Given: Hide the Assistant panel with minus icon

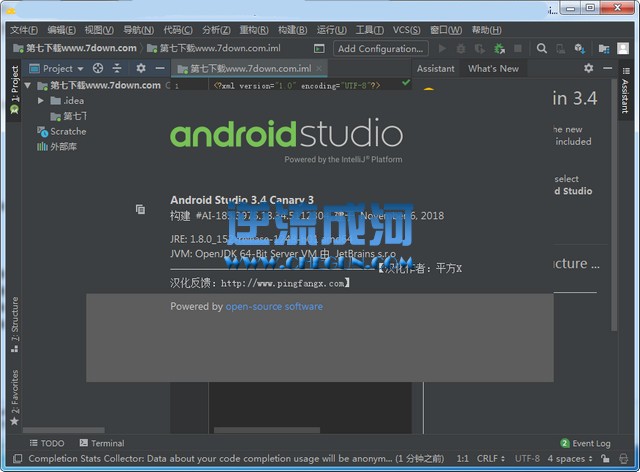Looking at the screenshot, I should coord(607,68).
